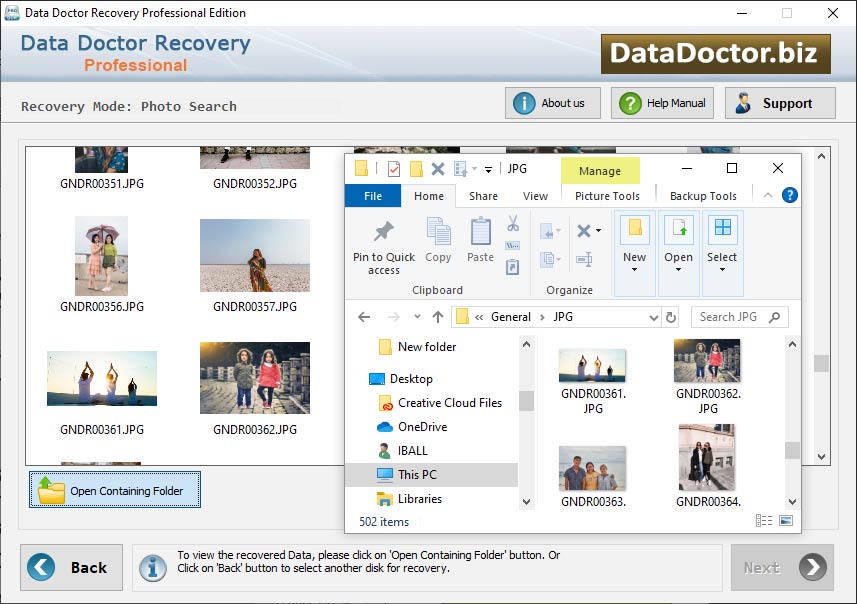857x604 pixels.
Task: Switch to large thumbnails view icon
Action: (x=786, y=521)
